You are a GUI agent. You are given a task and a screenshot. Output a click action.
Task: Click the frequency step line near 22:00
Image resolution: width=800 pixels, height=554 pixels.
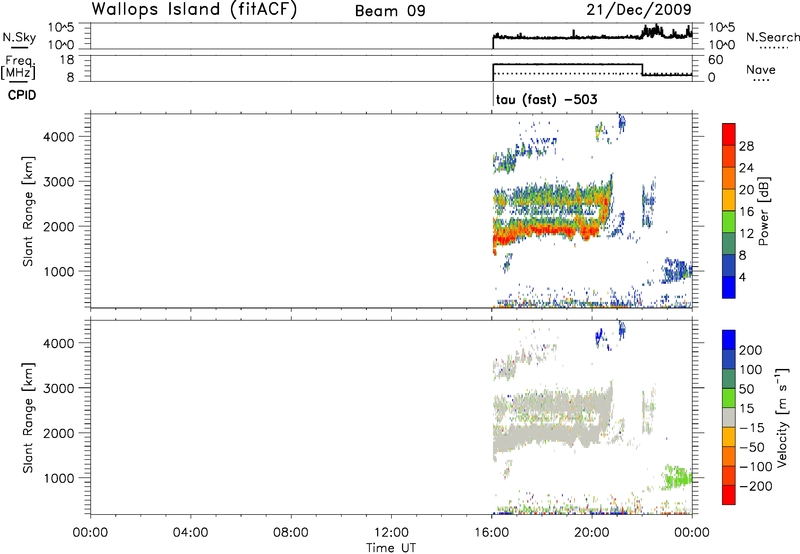[642, 69]
